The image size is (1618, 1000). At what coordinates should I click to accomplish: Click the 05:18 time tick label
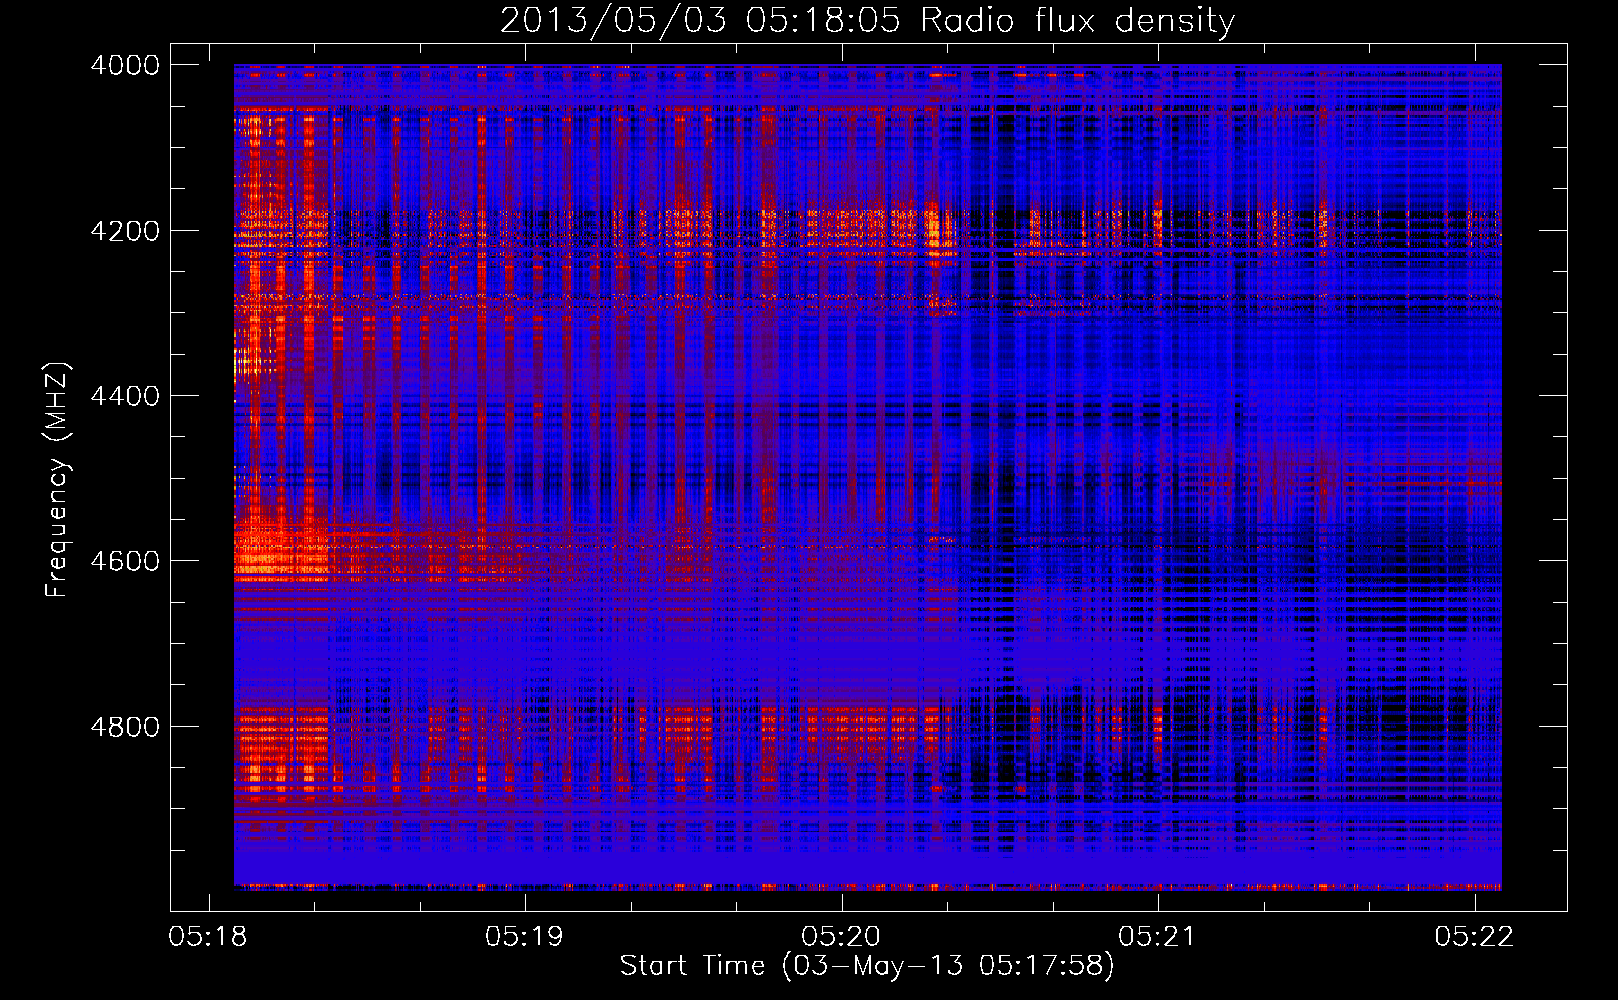pyautogui.click(x=208, y=937)
